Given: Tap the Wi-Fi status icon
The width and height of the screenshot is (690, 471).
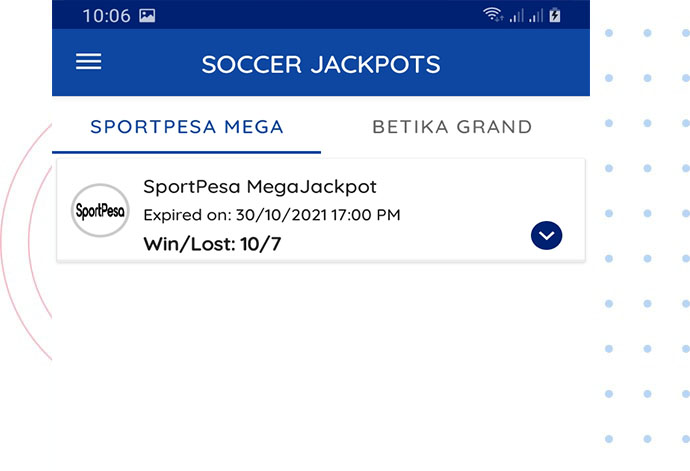Looking at the screenshot, I should (492, 15).
